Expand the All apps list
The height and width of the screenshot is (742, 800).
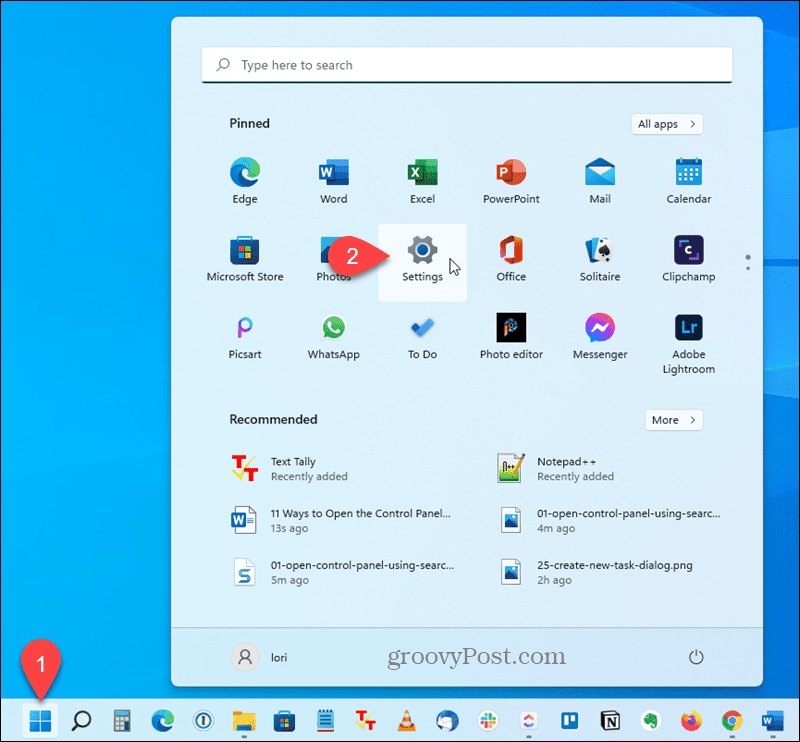click(x=667, y=124)
